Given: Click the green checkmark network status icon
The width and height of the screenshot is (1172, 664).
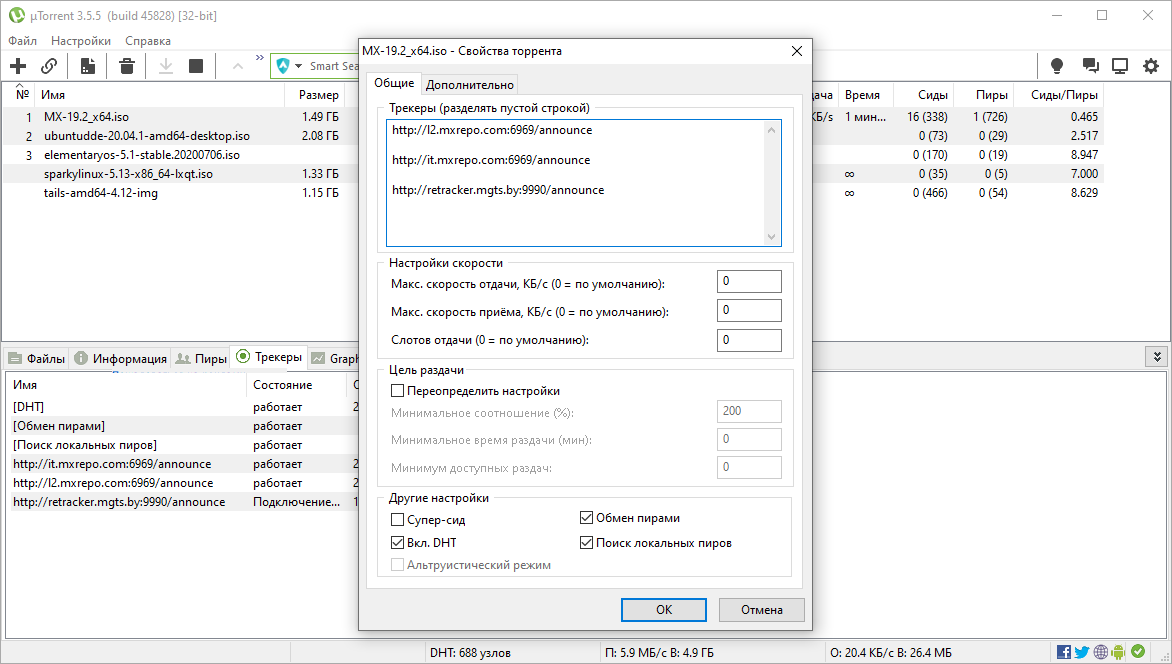Looking at the screenshot, I should pyautogui.click(x=1138, y=651).
